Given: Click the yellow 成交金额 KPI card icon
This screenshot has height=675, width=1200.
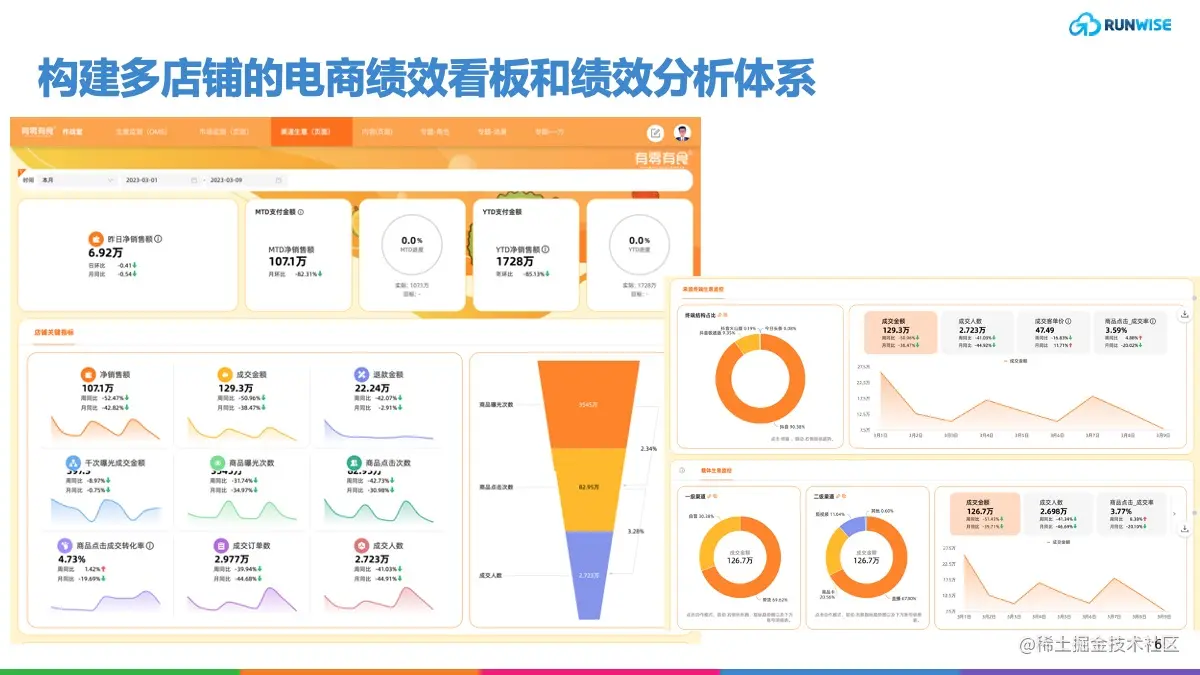Looking at the screenshot, I should coord(225,375).
